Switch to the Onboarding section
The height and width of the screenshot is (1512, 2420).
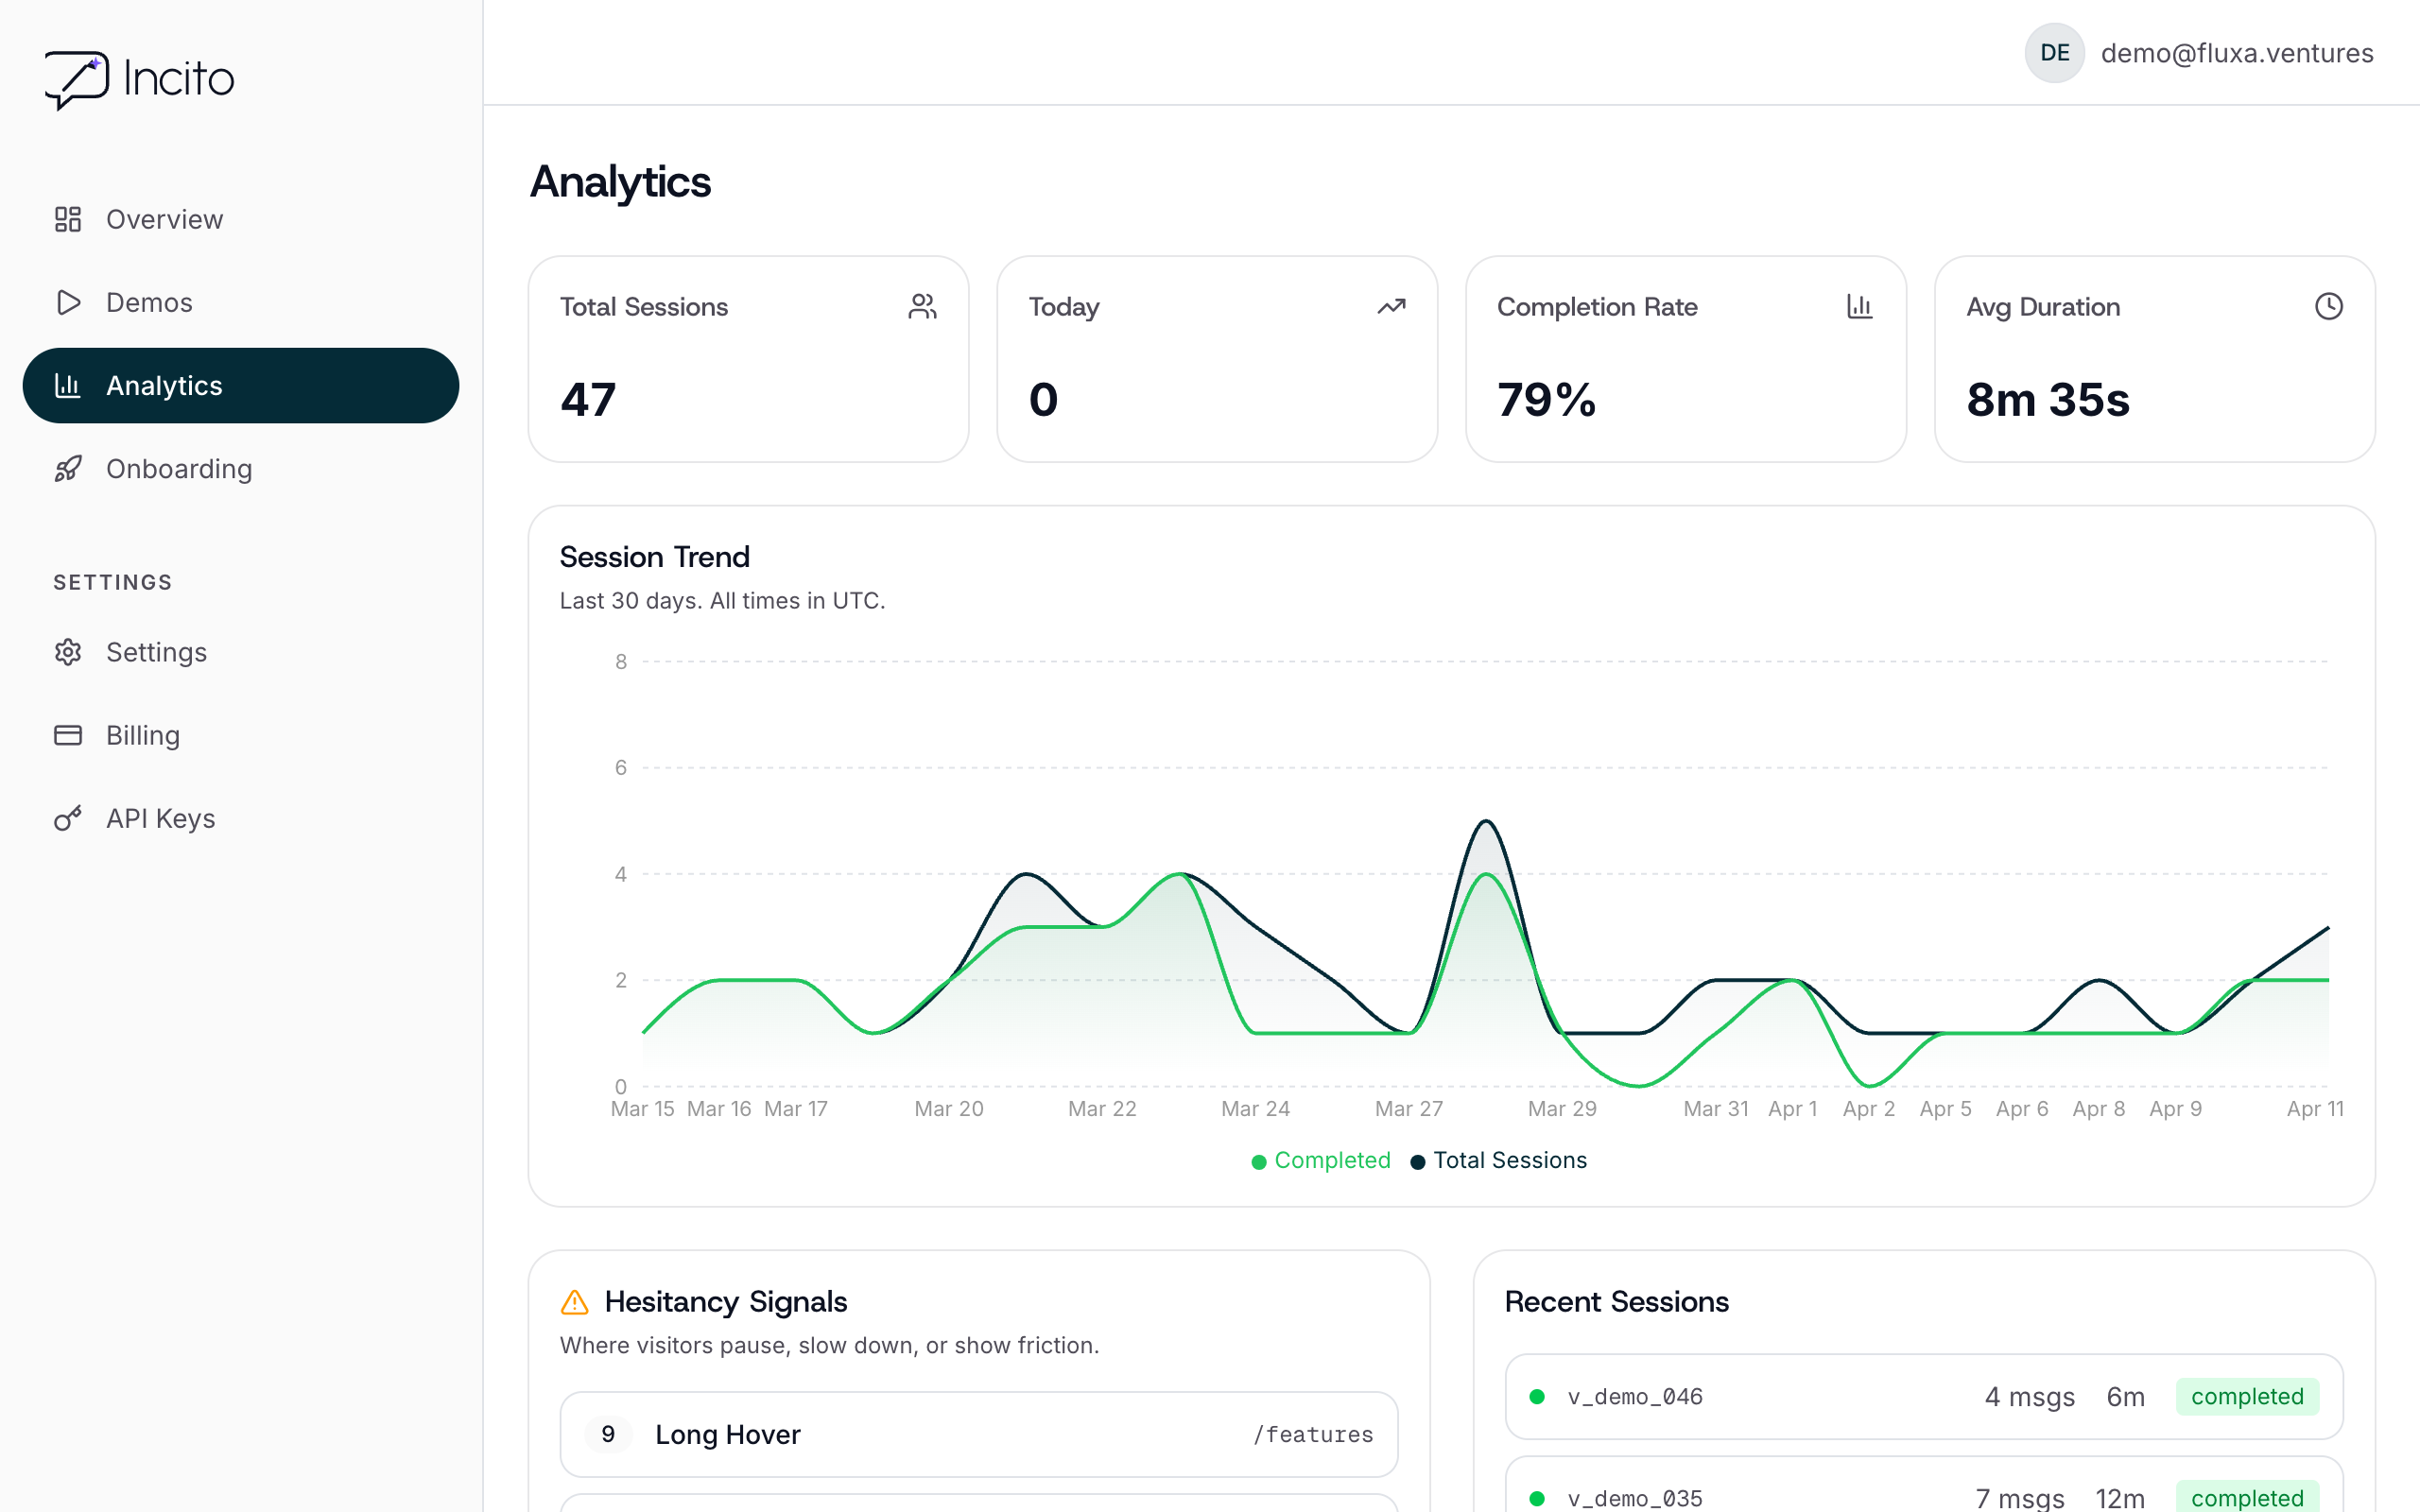click(179, 468)
